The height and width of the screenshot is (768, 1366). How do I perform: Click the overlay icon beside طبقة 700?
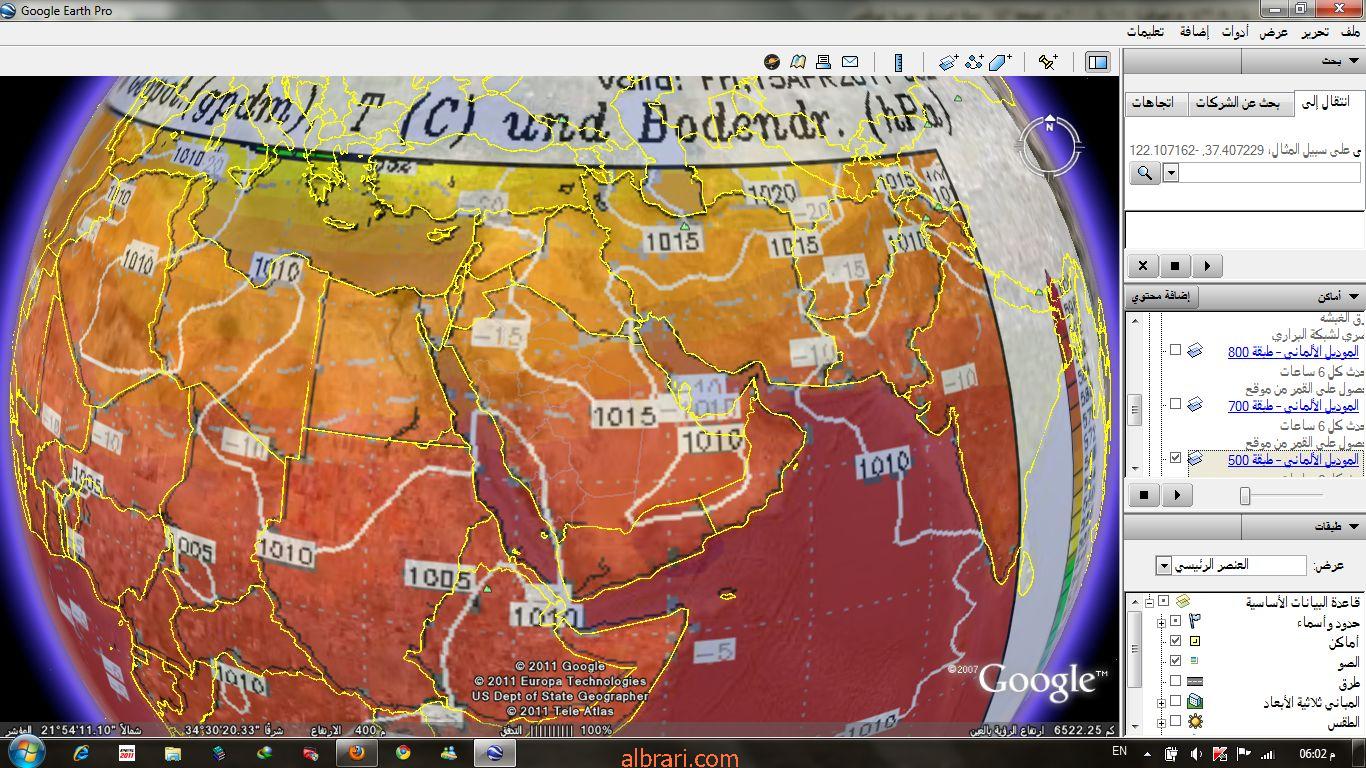1194,405
